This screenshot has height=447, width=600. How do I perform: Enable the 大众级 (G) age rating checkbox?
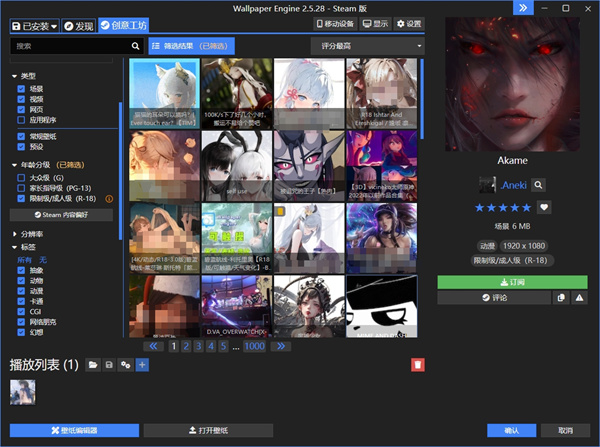[x=21, y=178]
